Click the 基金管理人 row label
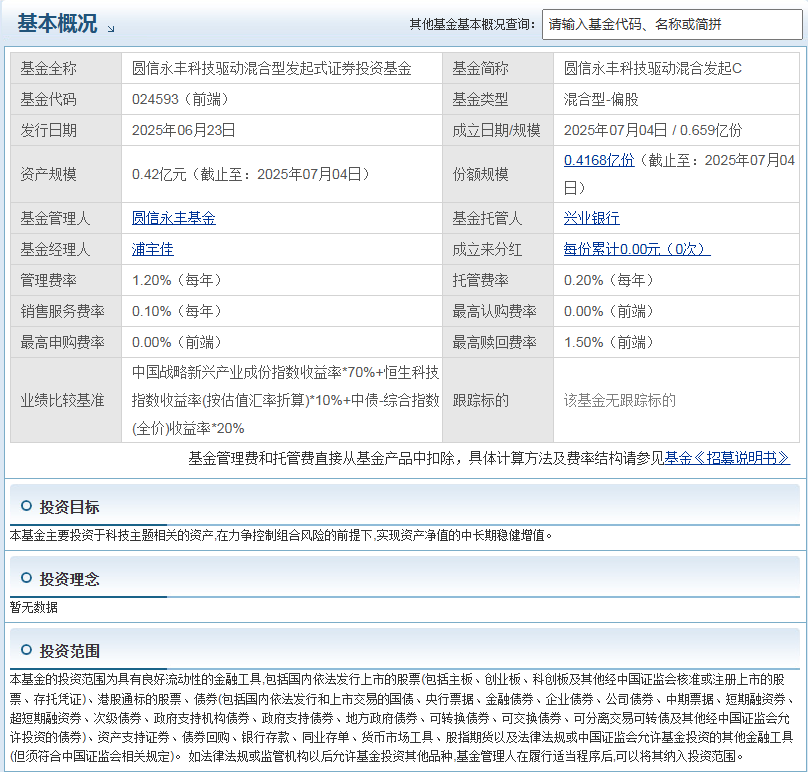 pyautogui.click(x=55, y=218)
